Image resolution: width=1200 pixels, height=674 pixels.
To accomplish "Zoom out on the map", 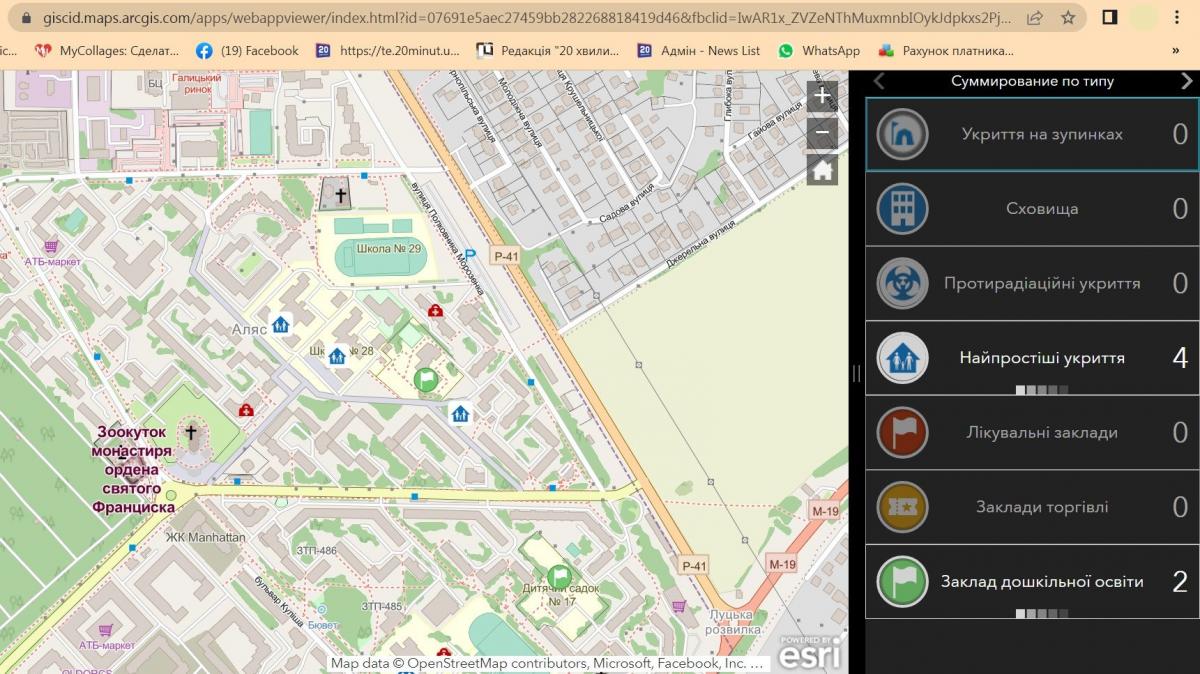I will pyautogui.click(x=822, y=133).
